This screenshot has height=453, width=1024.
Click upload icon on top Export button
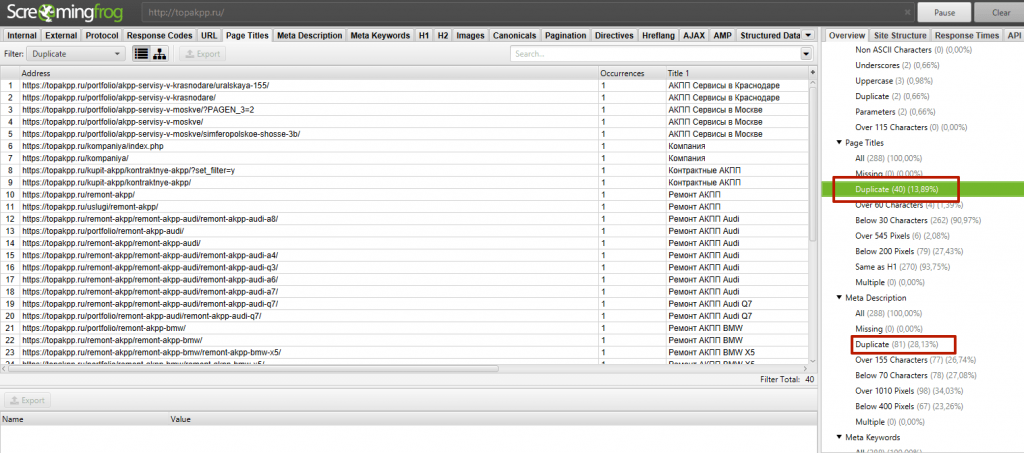(187, 54)
